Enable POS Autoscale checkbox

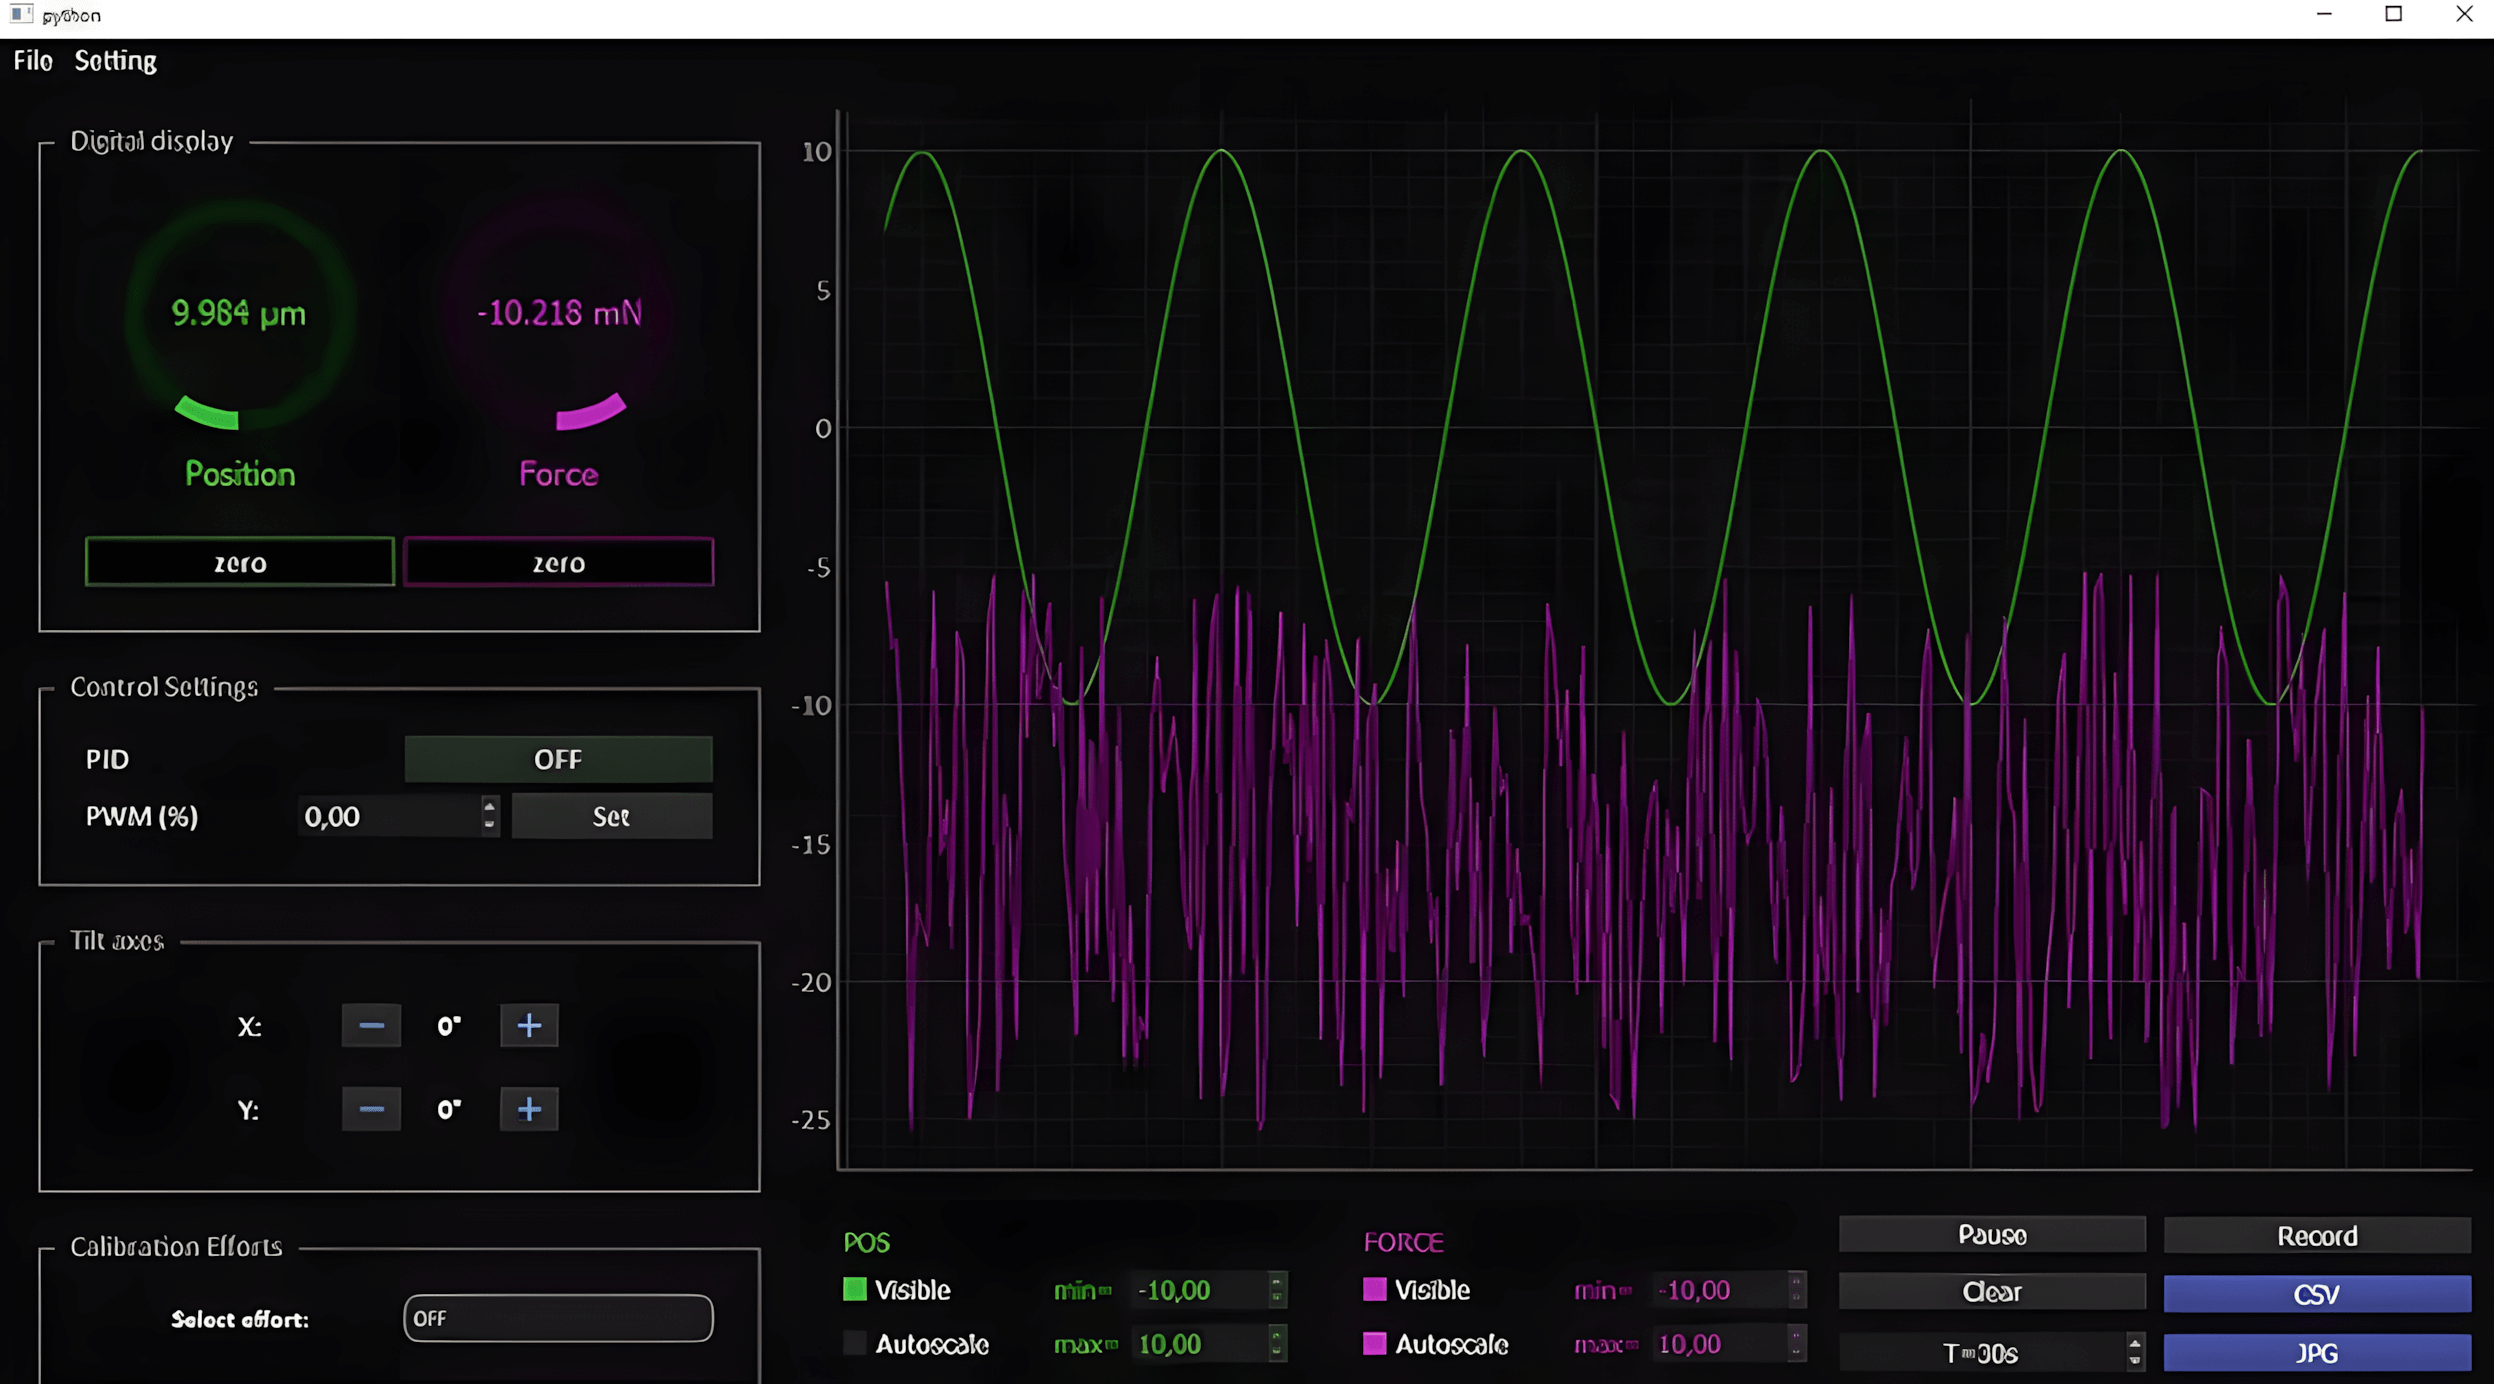click(855, 1344)
